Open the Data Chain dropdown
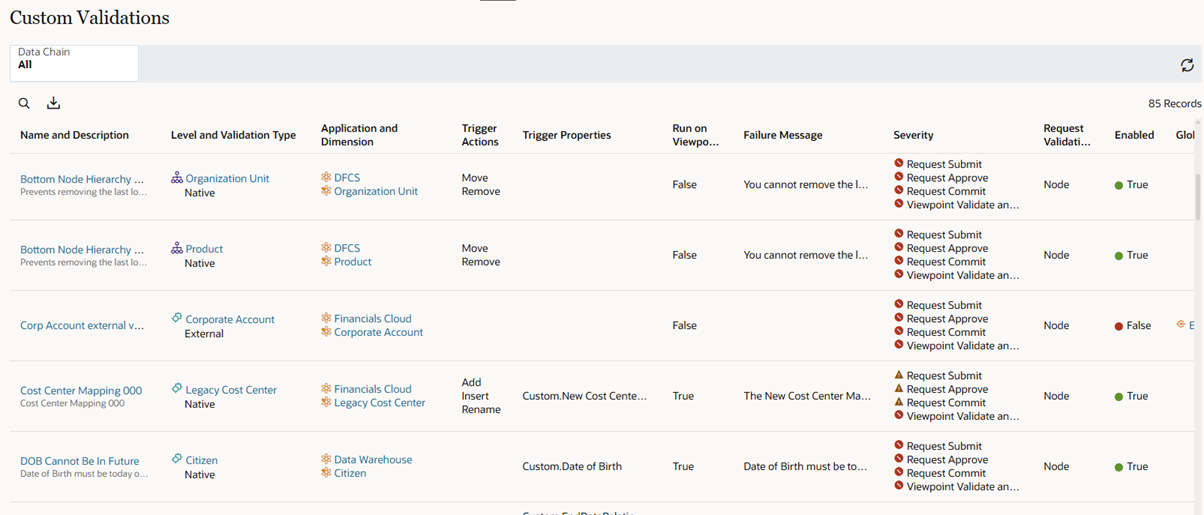1204x515 pixels. click(x=74, y=63)
